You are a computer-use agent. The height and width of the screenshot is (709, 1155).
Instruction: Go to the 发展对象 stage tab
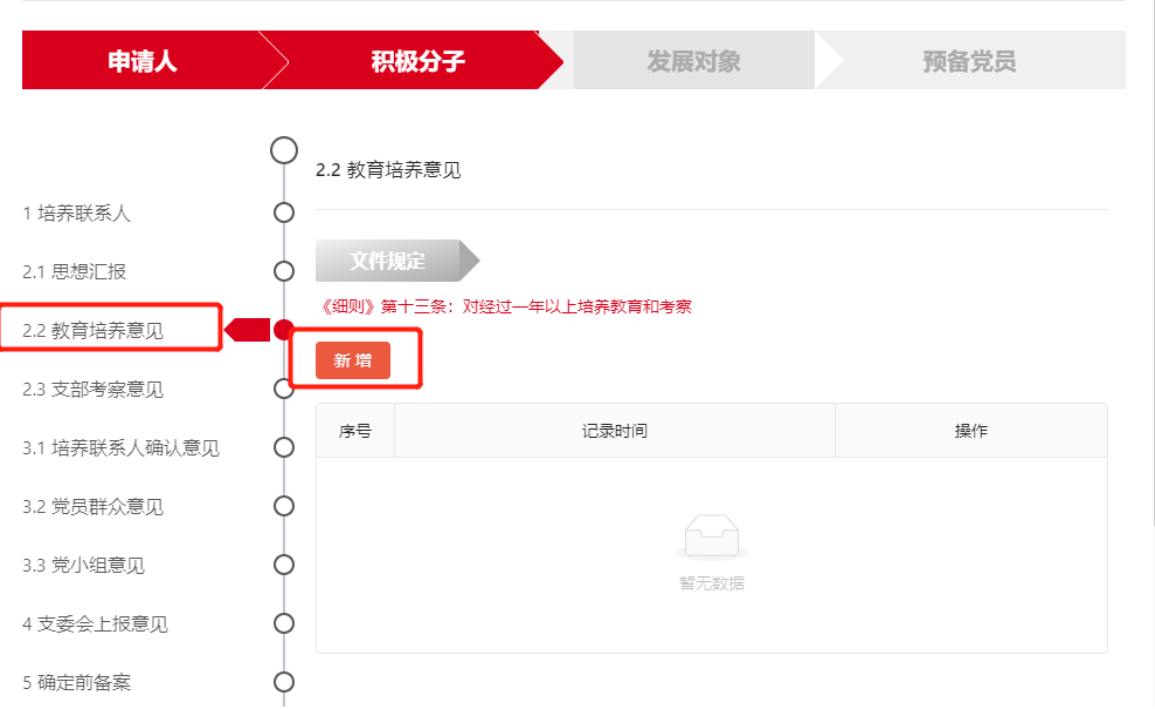pyautogui.click(x=693, y=61)
